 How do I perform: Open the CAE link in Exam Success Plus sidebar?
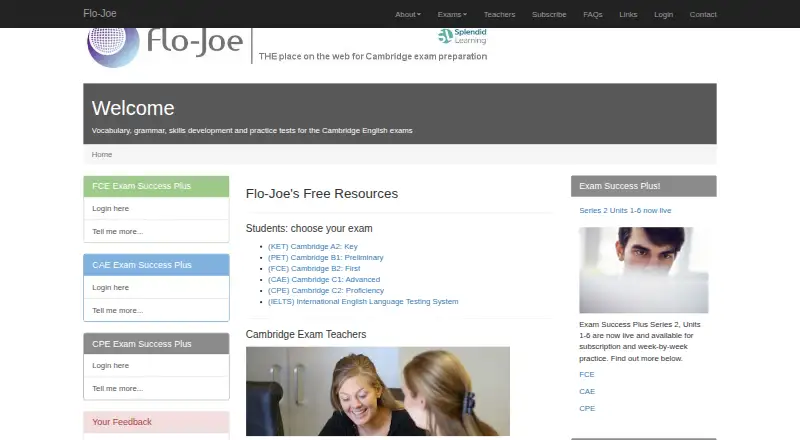587,392
